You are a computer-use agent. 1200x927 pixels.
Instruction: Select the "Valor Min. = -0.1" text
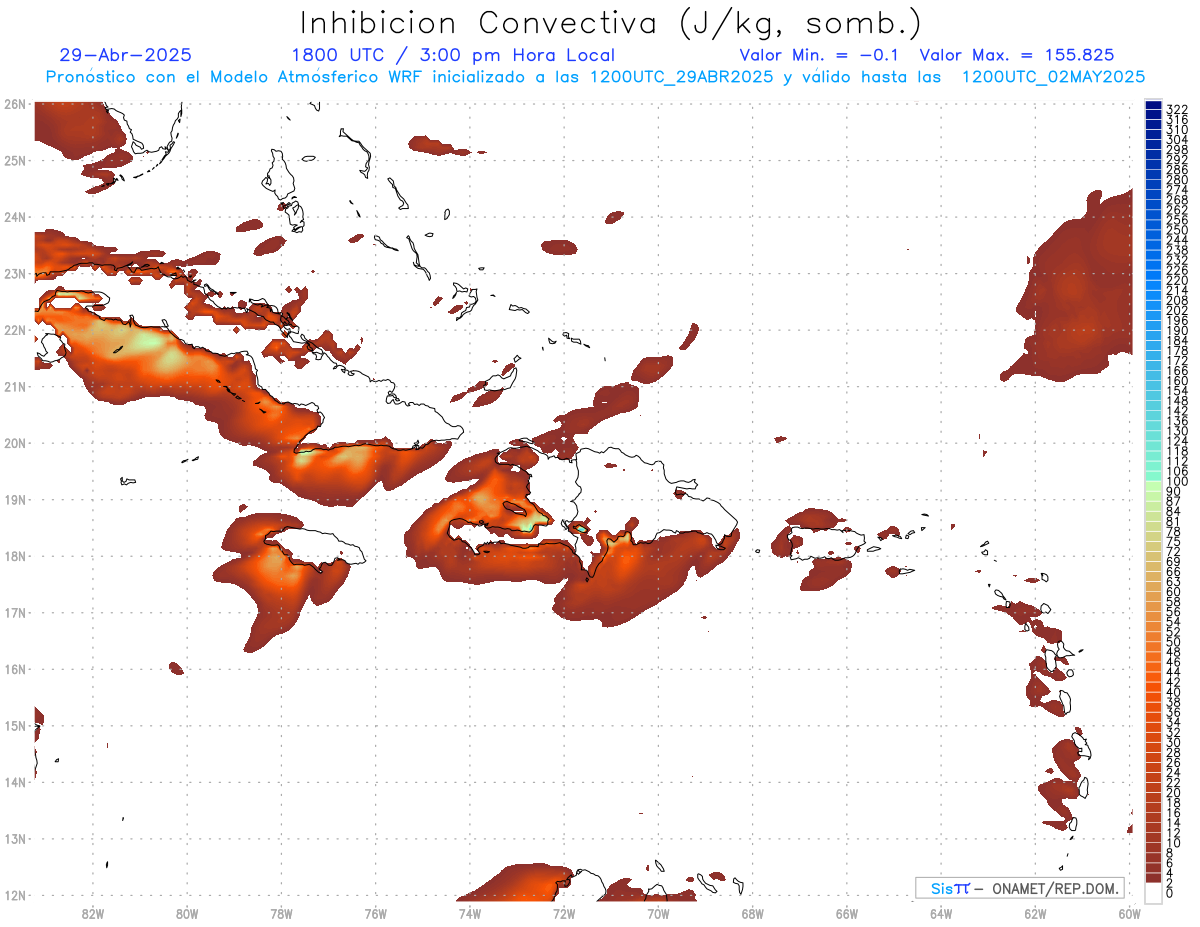click(819, 55)
